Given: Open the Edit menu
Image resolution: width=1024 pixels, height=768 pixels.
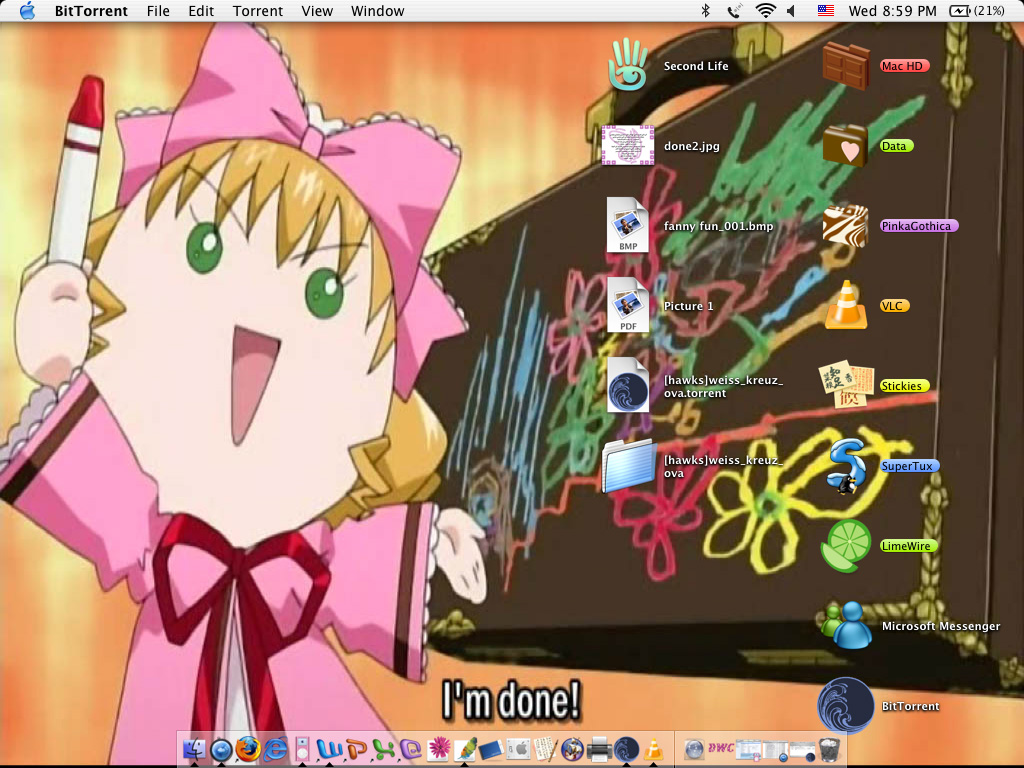Looking at the screenshot, I should (201, 11).
